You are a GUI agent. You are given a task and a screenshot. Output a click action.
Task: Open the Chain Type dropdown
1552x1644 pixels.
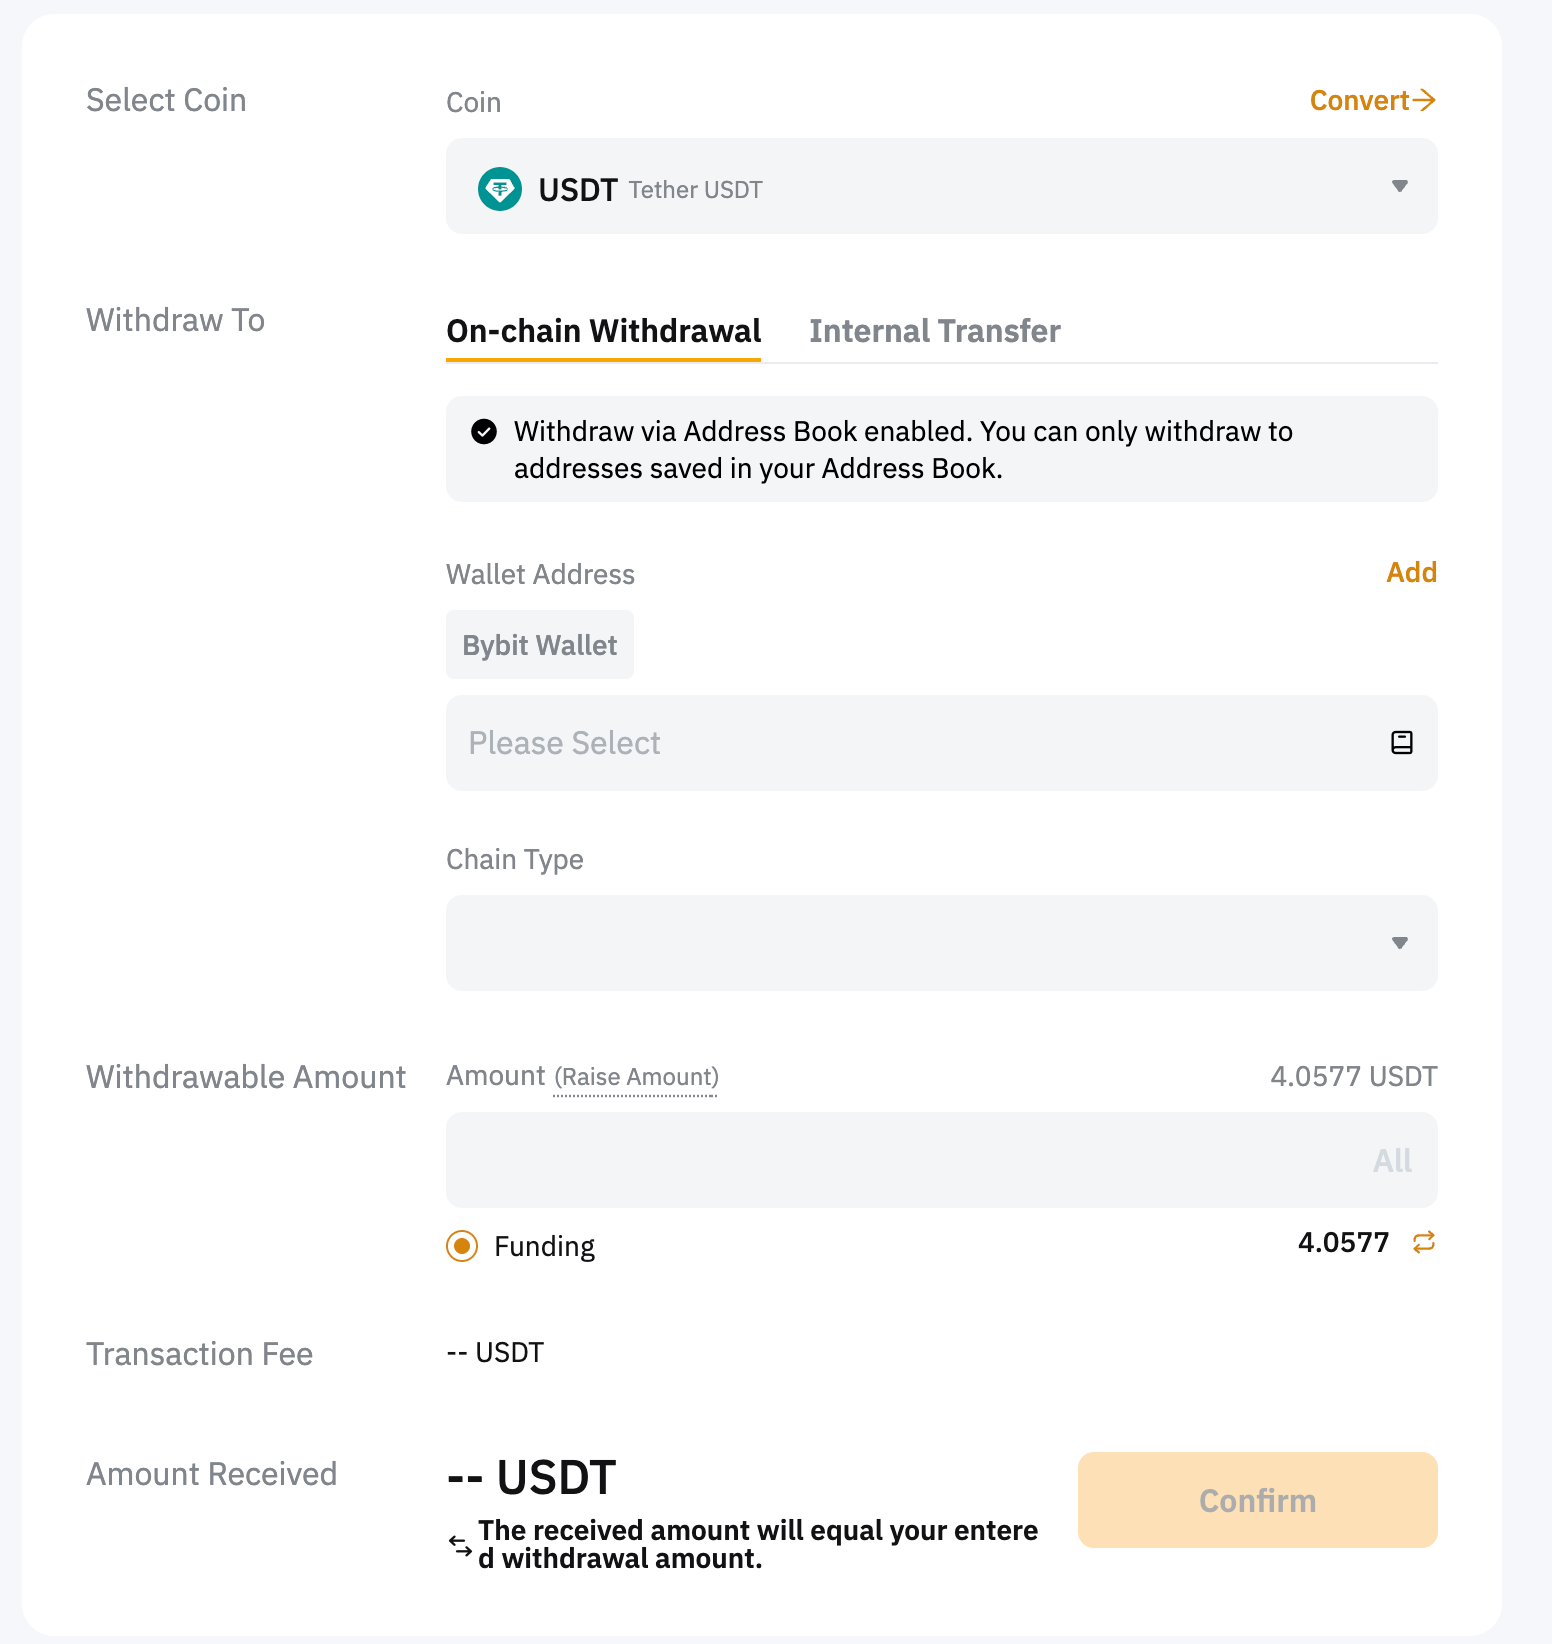(x=940, y=942)
